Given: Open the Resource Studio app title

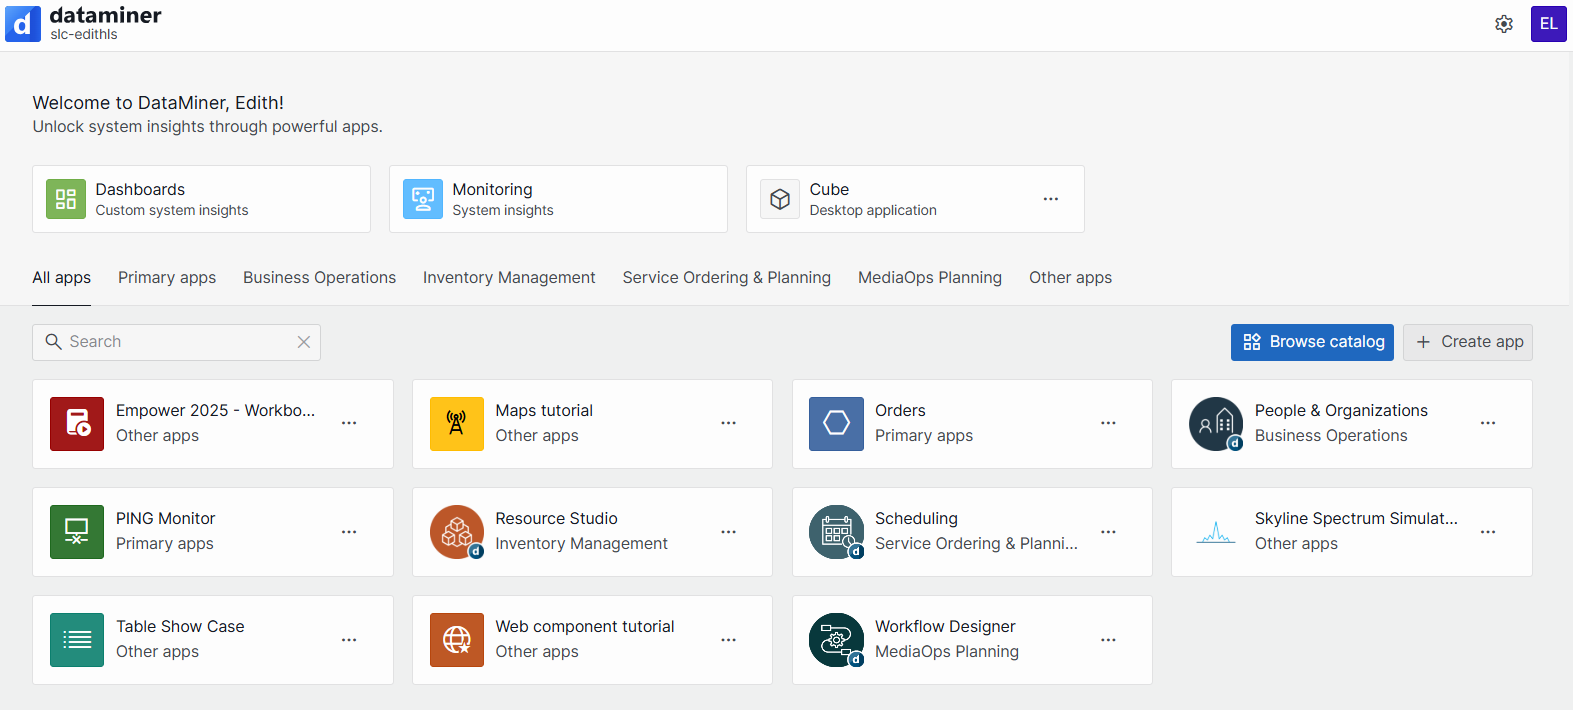Looking at the screenshot, I should 556,518.
